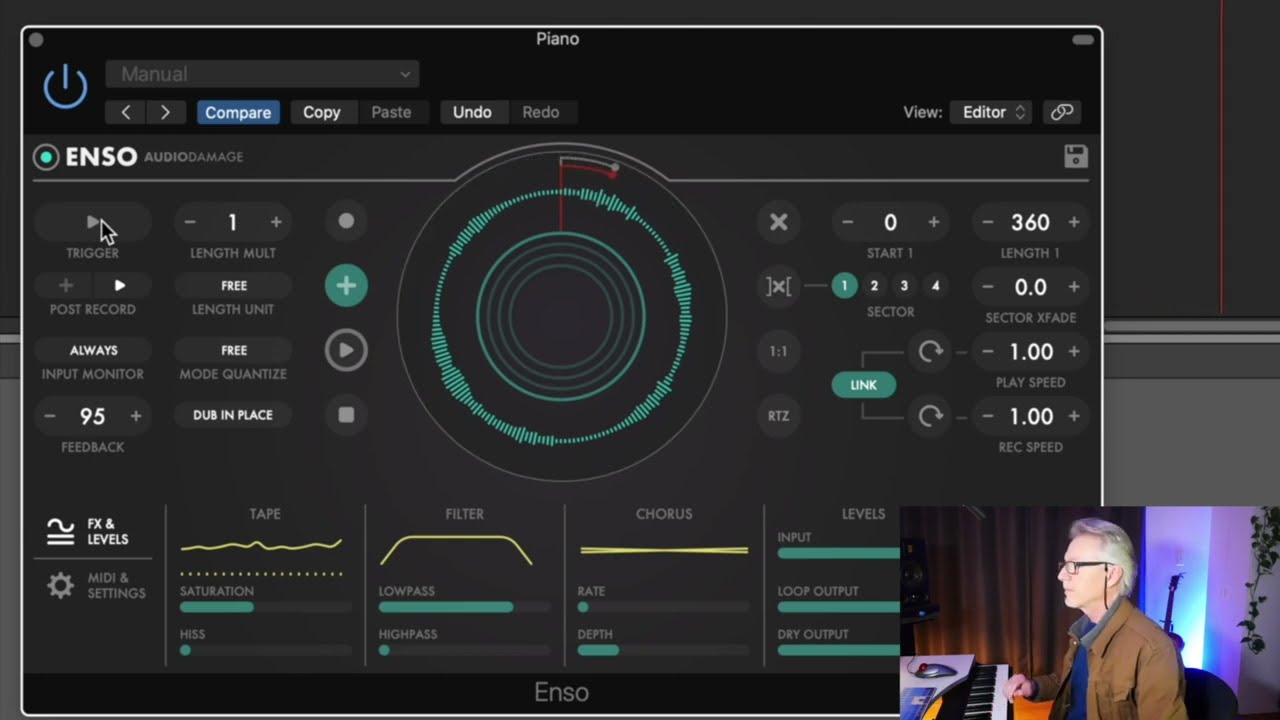The width and height of the screenshot is (1280, 720).
Task: Decrease Sector Xfade value
Action: click(x=988, y=287)
